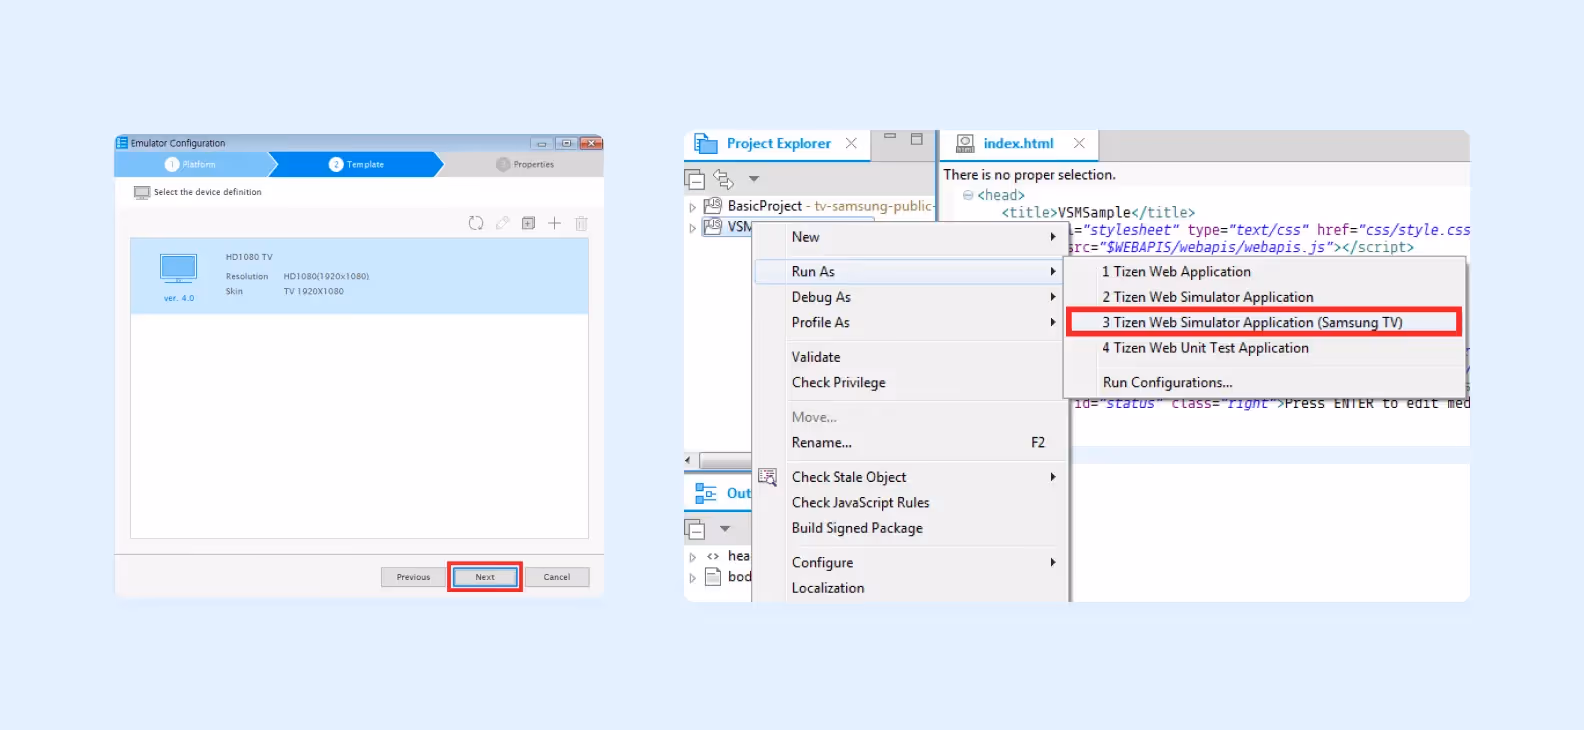Minimize the Emulator Configuration window
This screenshot has width=1584, height=730.
pos(541,143)
